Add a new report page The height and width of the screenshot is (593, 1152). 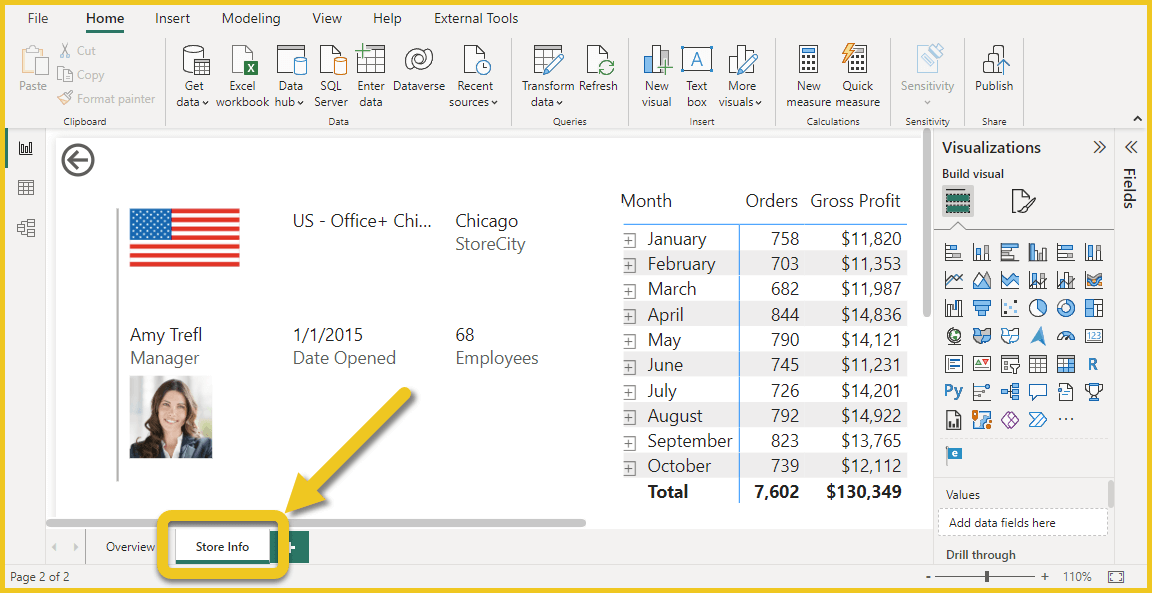[293, 547]
